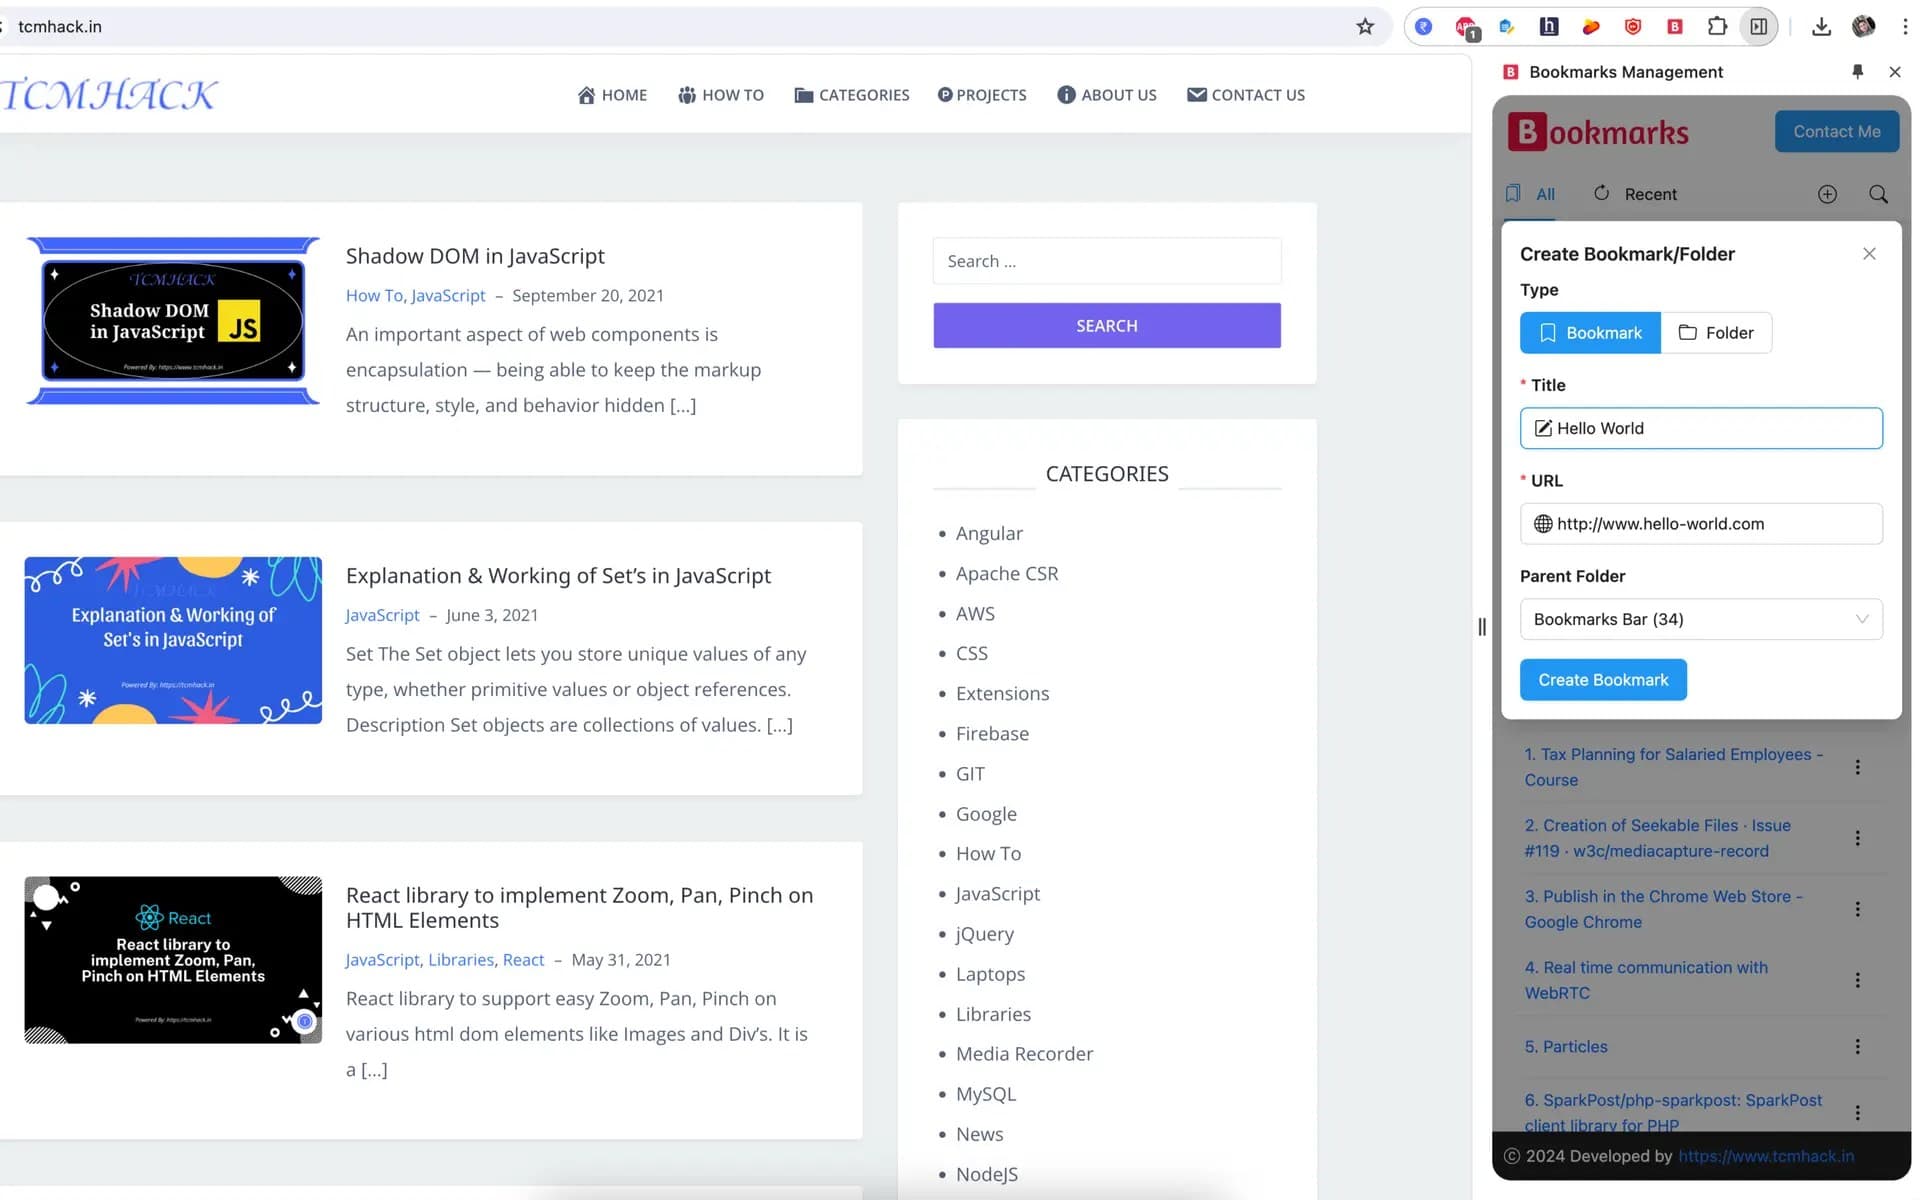Open options for Real time communication bookmark

click(1857, 980)
